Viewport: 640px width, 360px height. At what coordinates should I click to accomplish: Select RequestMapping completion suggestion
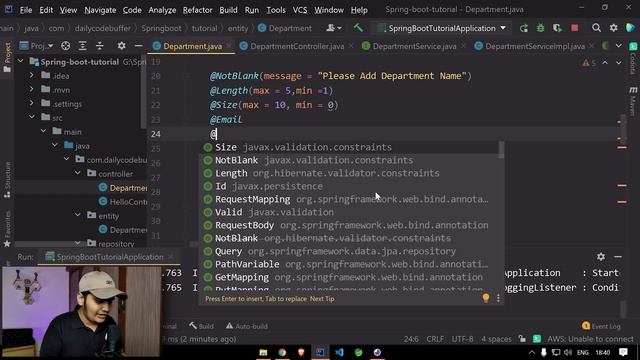pyautogui.click(x=350, y=199)
